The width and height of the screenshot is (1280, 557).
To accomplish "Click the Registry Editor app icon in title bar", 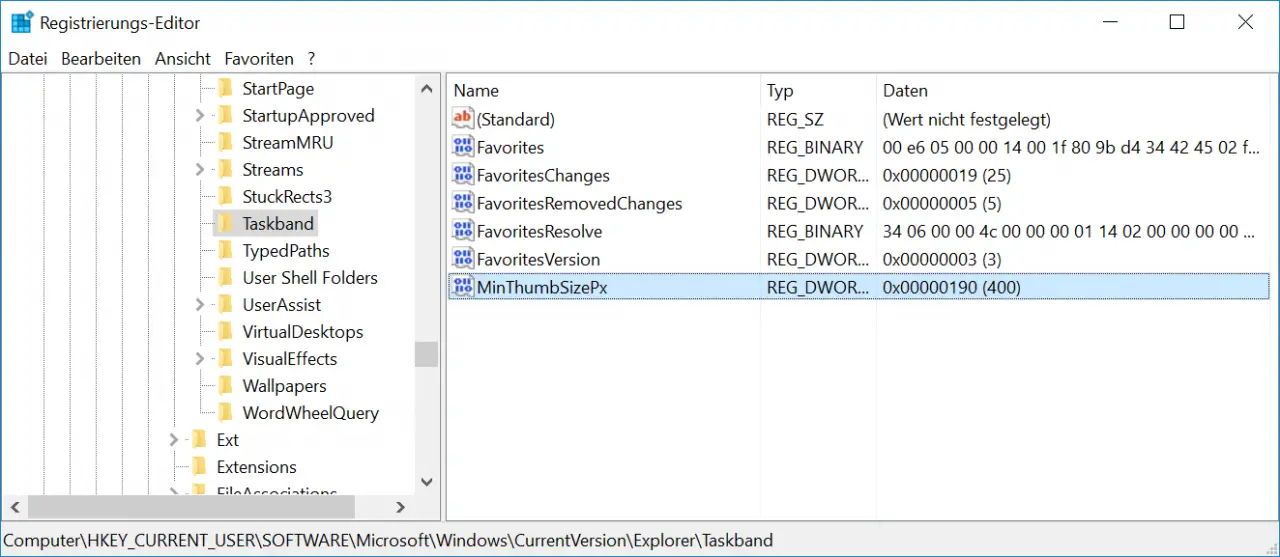I will pyautogui.click(x=22, y=22).
